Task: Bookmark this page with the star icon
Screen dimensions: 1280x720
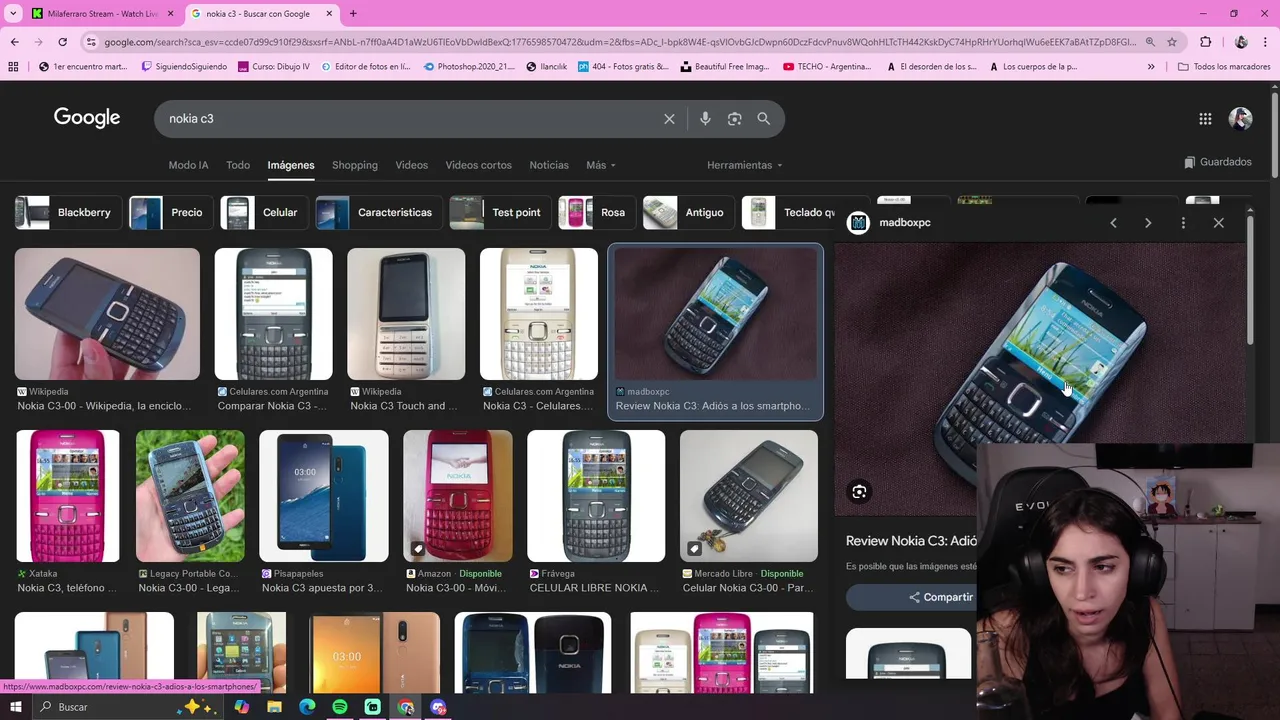Action: tap(1172, 42)
